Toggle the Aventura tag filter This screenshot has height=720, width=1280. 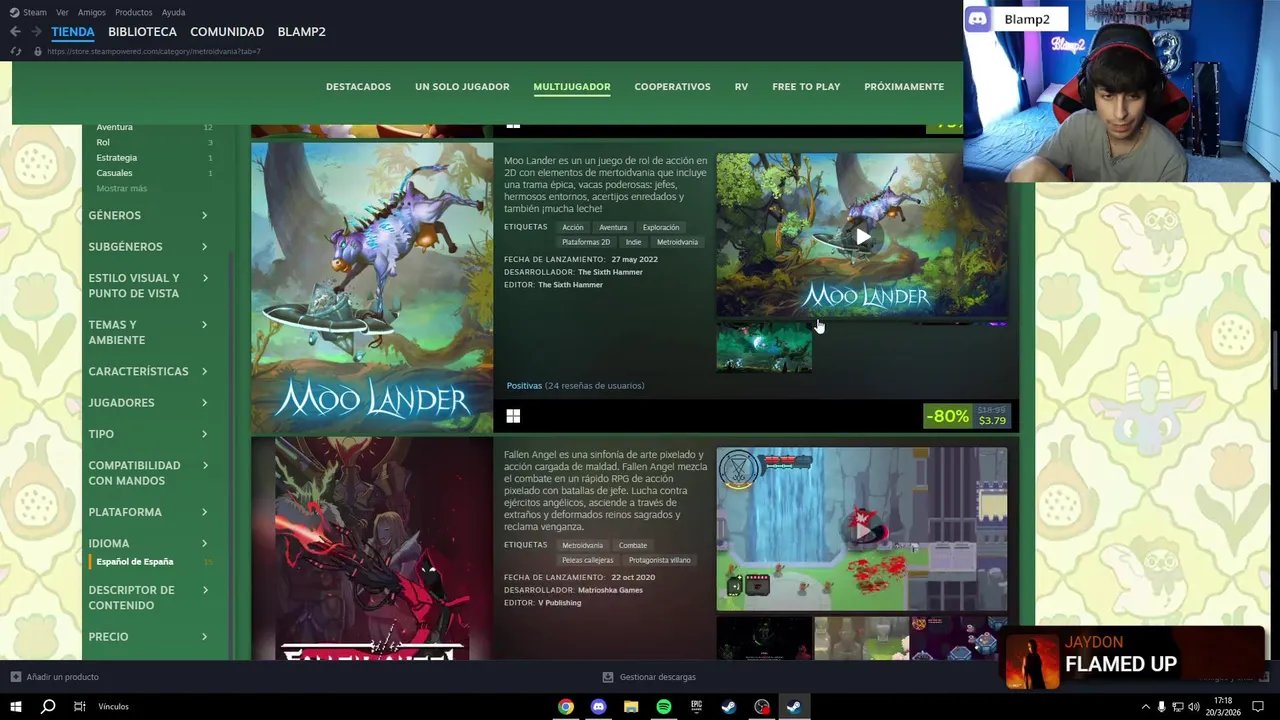(x=114, y=127)
